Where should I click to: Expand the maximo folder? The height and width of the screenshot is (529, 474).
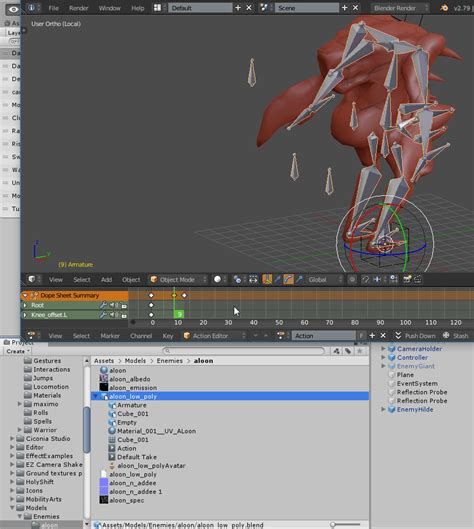coord(20,404)
